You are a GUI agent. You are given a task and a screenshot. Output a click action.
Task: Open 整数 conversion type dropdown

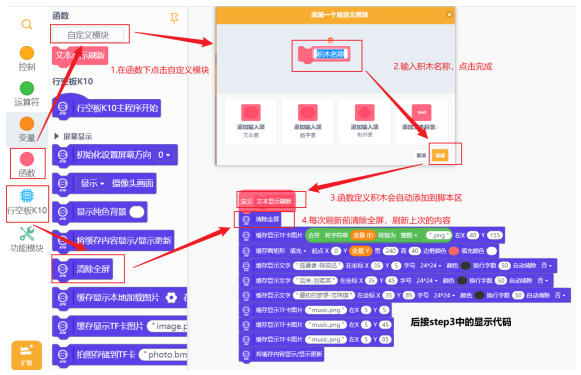tap(408, 235)
